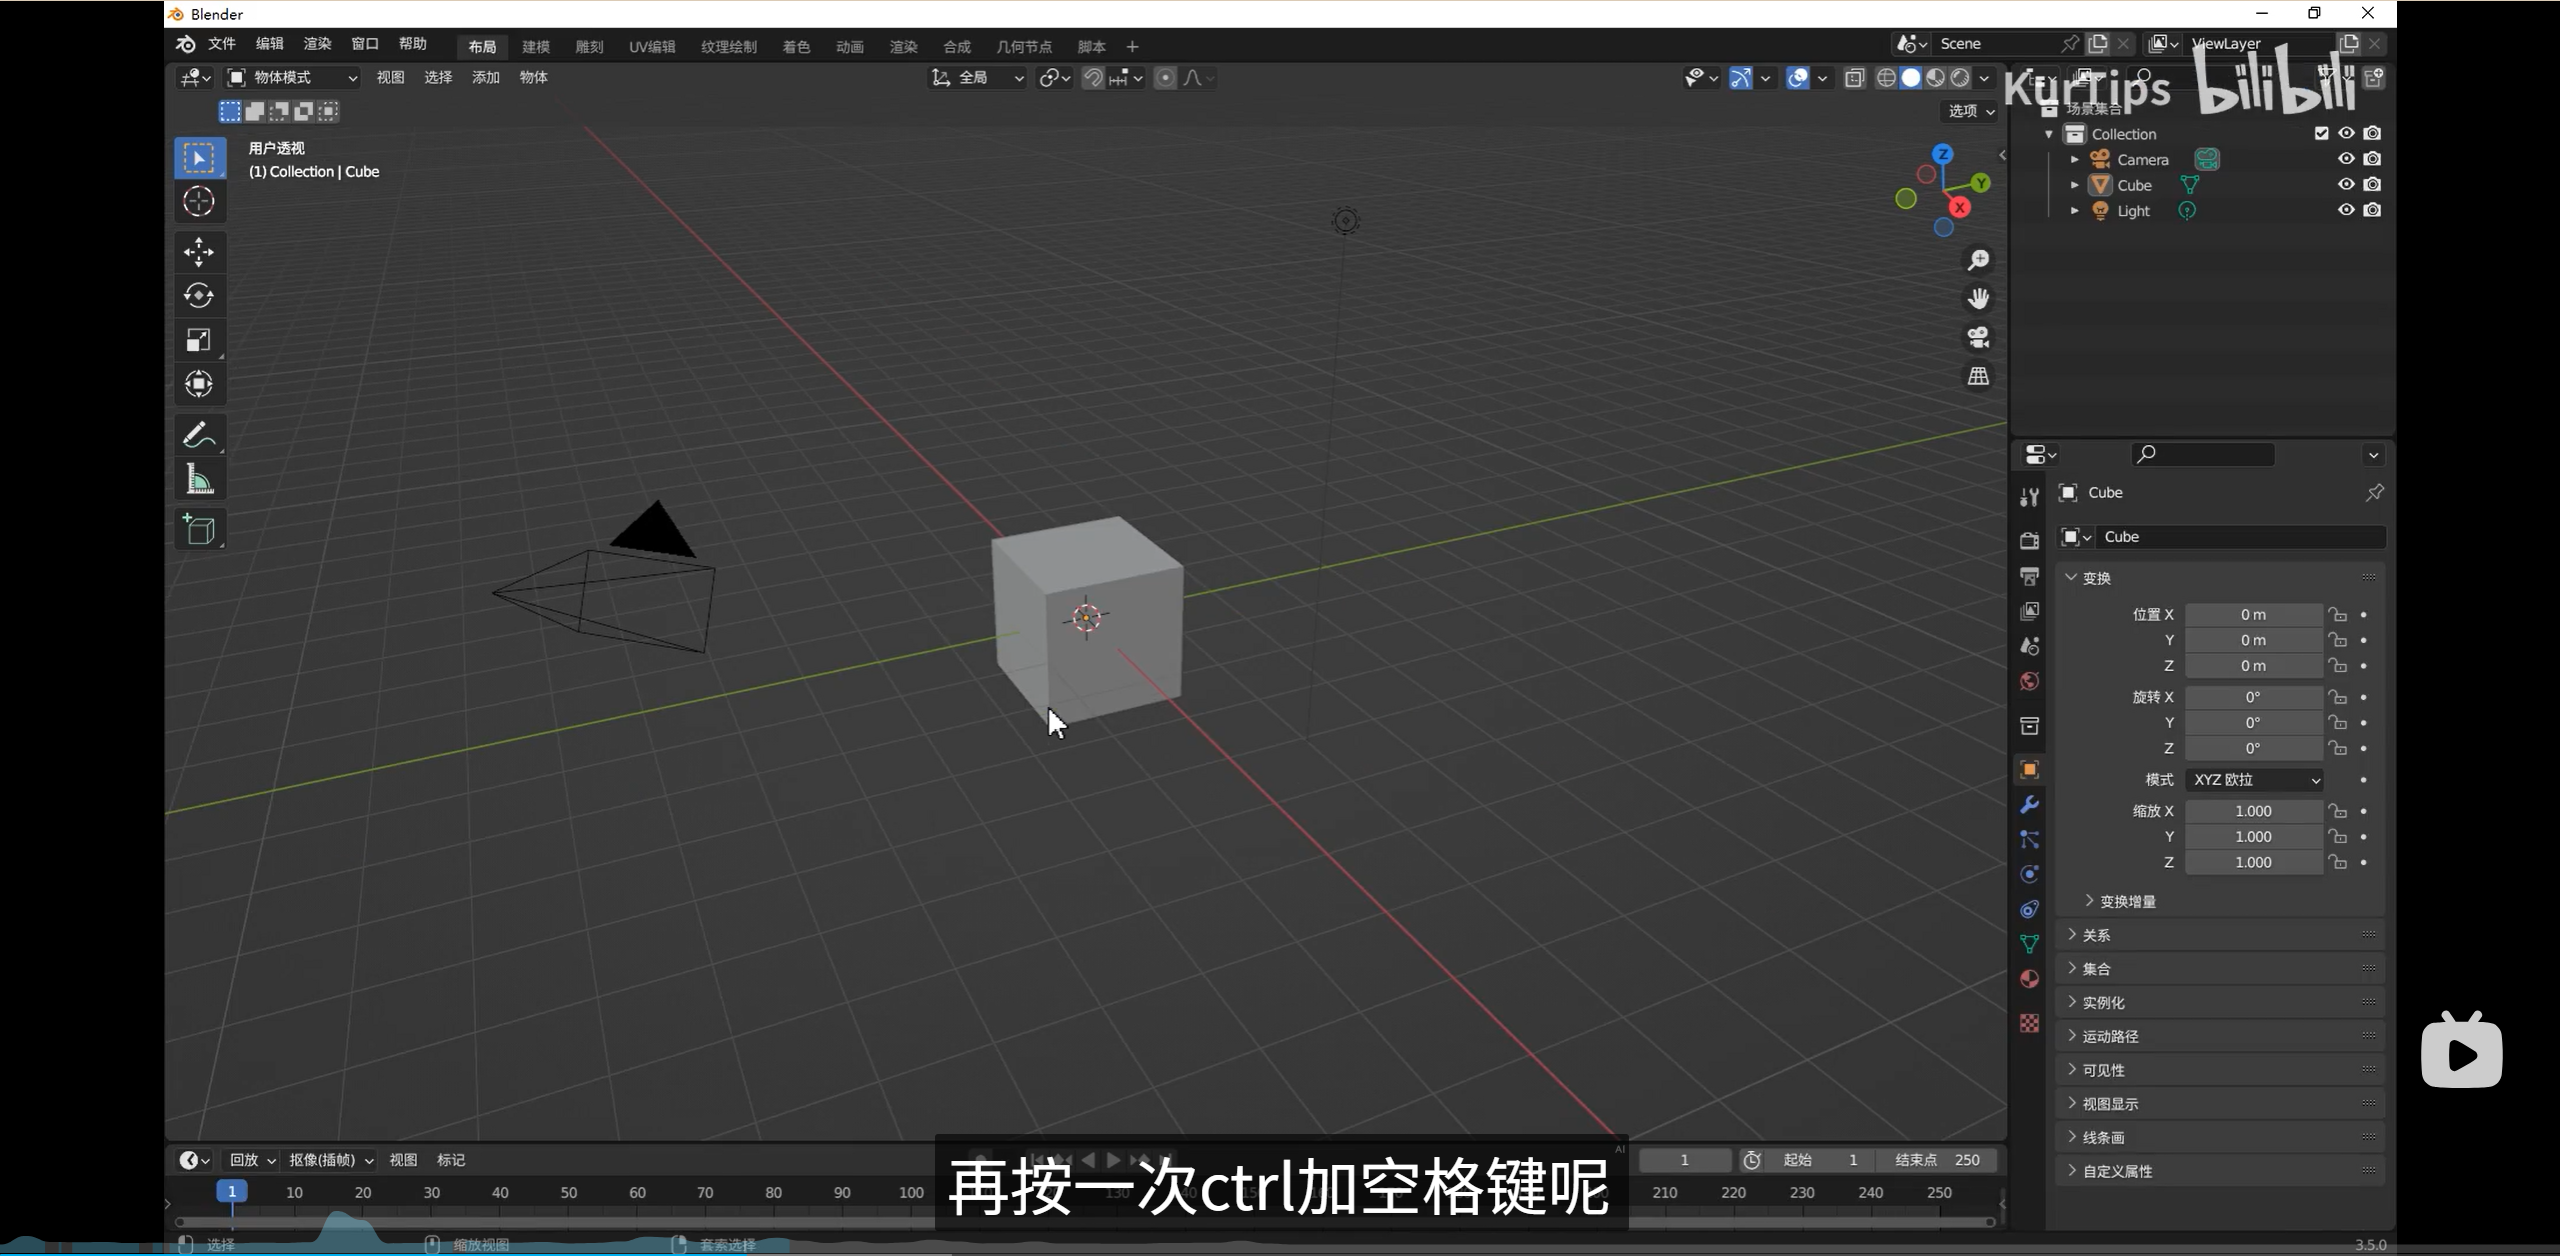Click the zoom view magnifier icon

coord(1978,260)
